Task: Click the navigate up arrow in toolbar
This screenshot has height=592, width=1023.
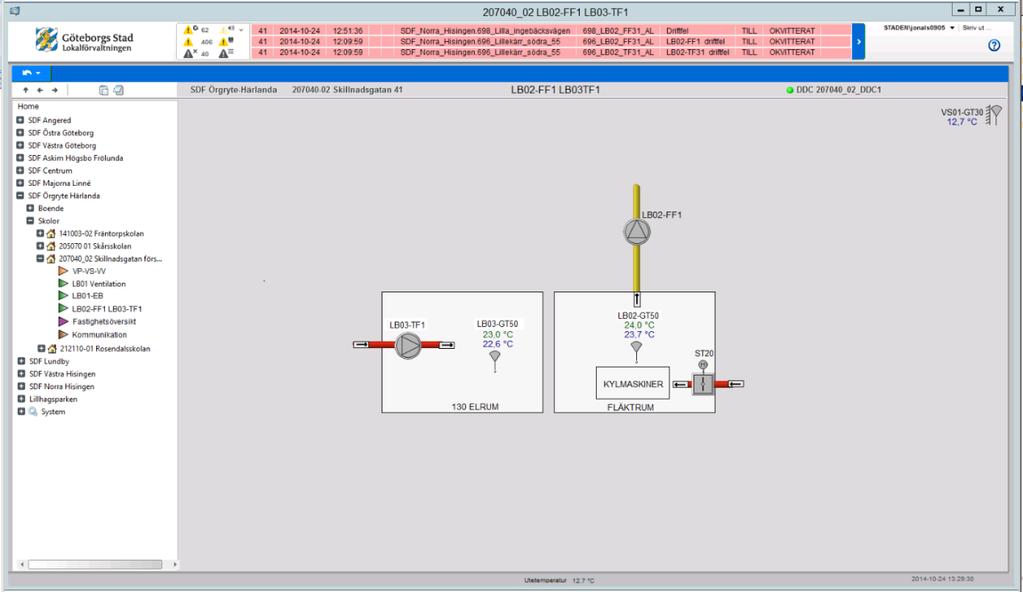Action: click(x=25, y=90)
